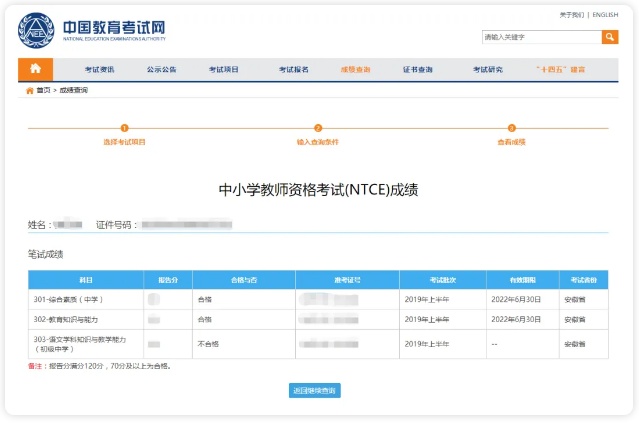Image resolution: width=639 pixels, height=425 pixels.
Task: Click the 返回继续查询 button
Action: (315, 390)
